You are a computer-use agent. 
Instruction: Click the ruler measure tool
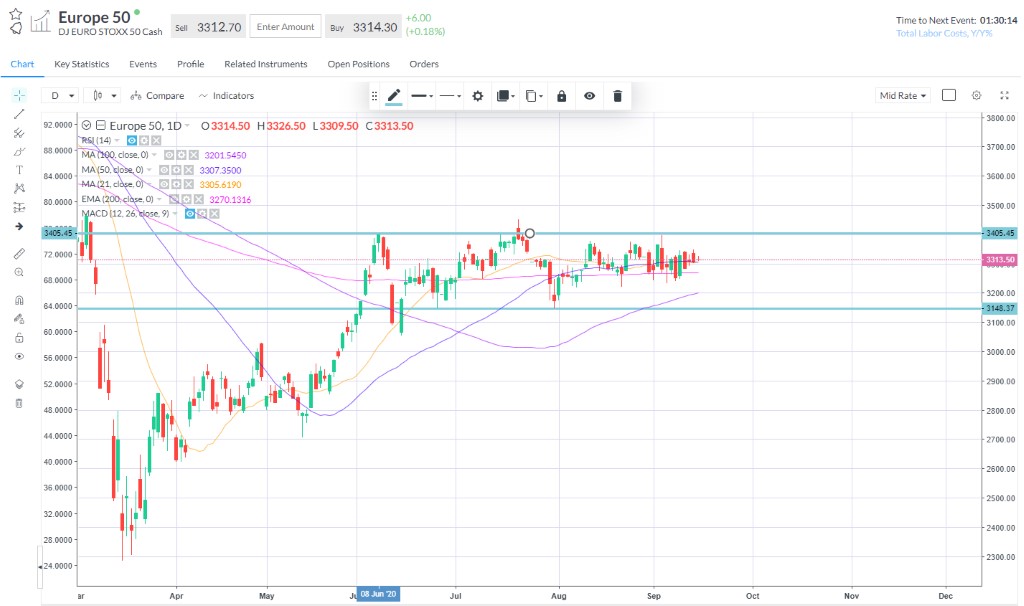click(x=19, y=253)
